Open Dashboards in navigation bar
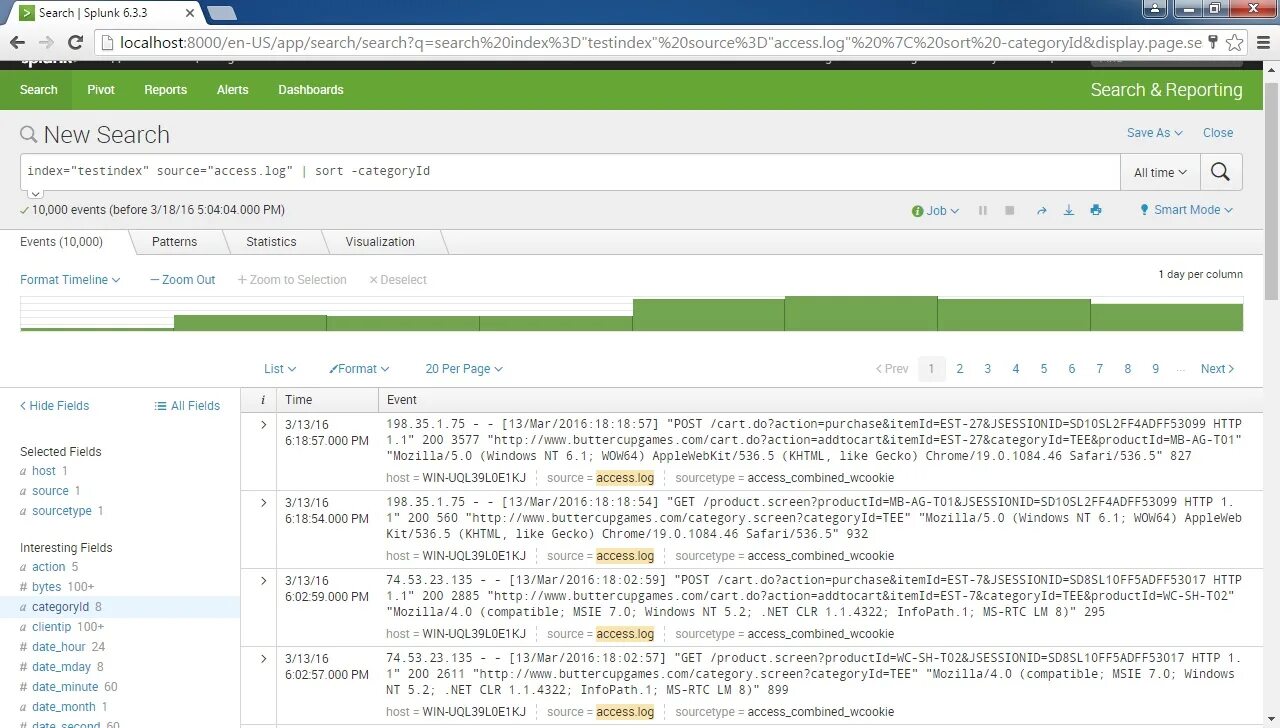This screenshot has width=1280, height=728. coord(311,90)
